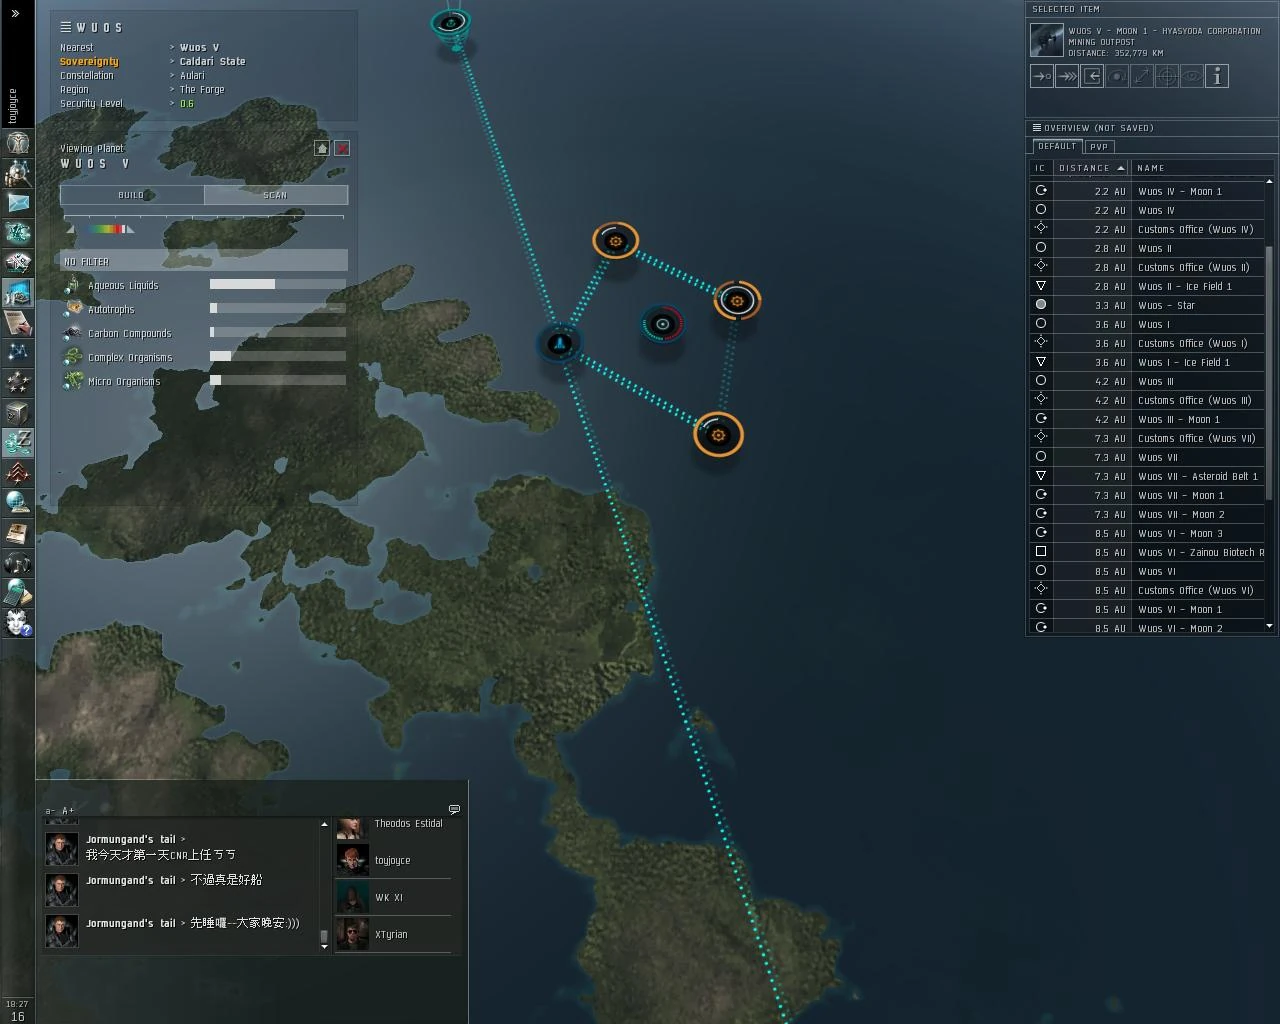Show info with the i button

click(x=1217, y=76)
